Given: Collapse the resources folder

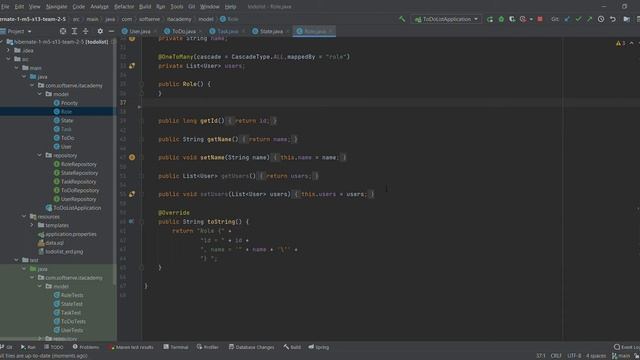Looking at the screenshot, I should click(x=24, y=216).
